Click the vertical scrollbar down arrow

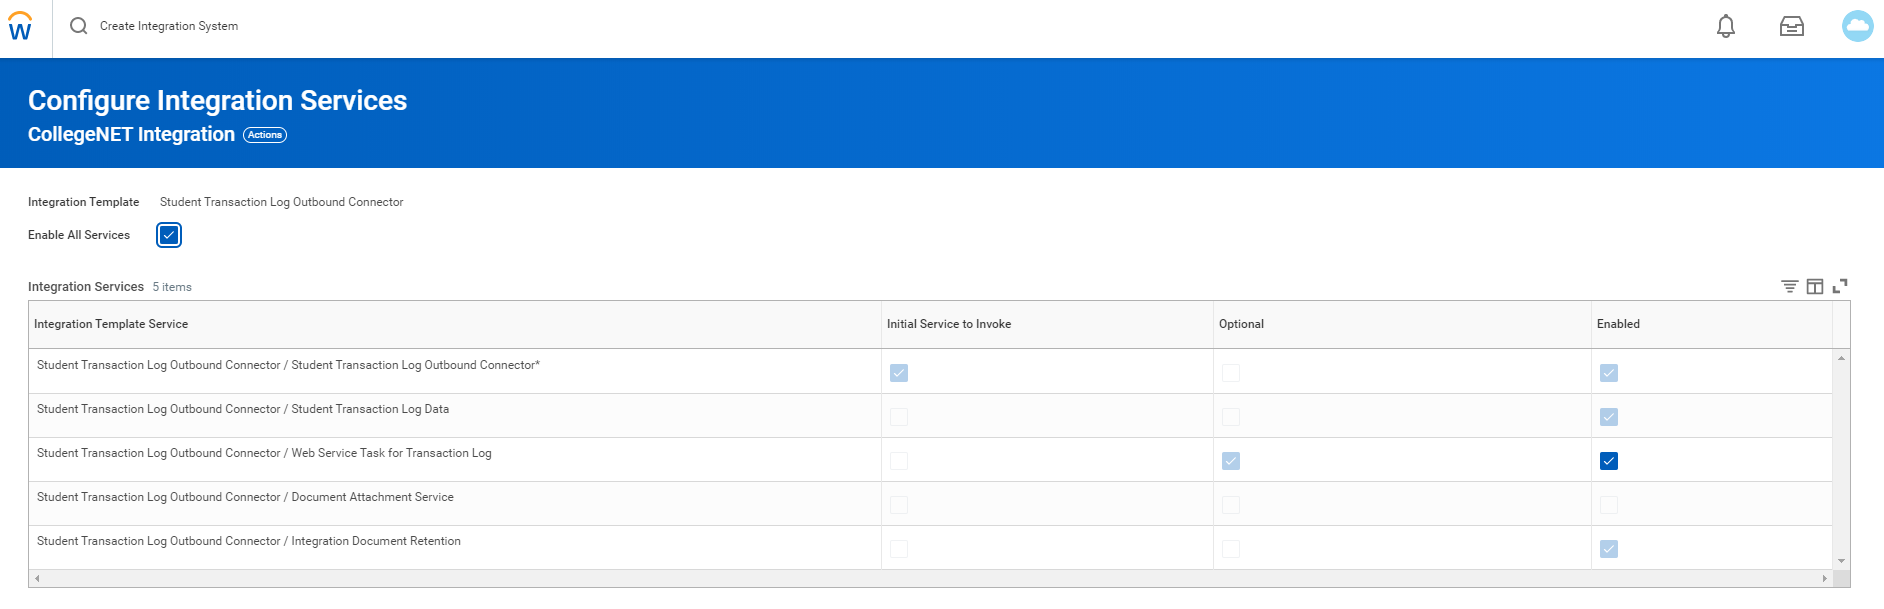click(1841, 561)
